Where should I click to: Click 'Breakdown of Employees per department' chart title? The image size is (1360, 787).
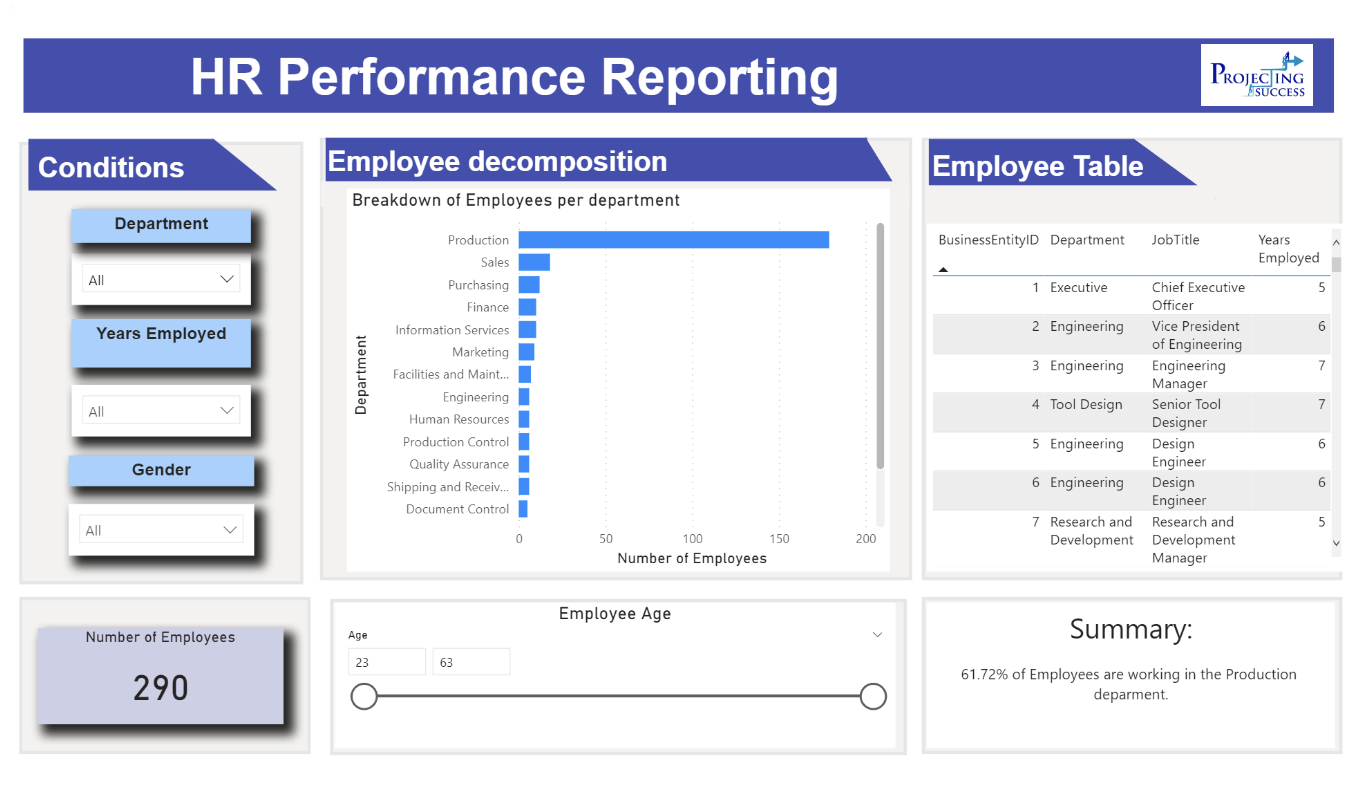tap(516, 200)
